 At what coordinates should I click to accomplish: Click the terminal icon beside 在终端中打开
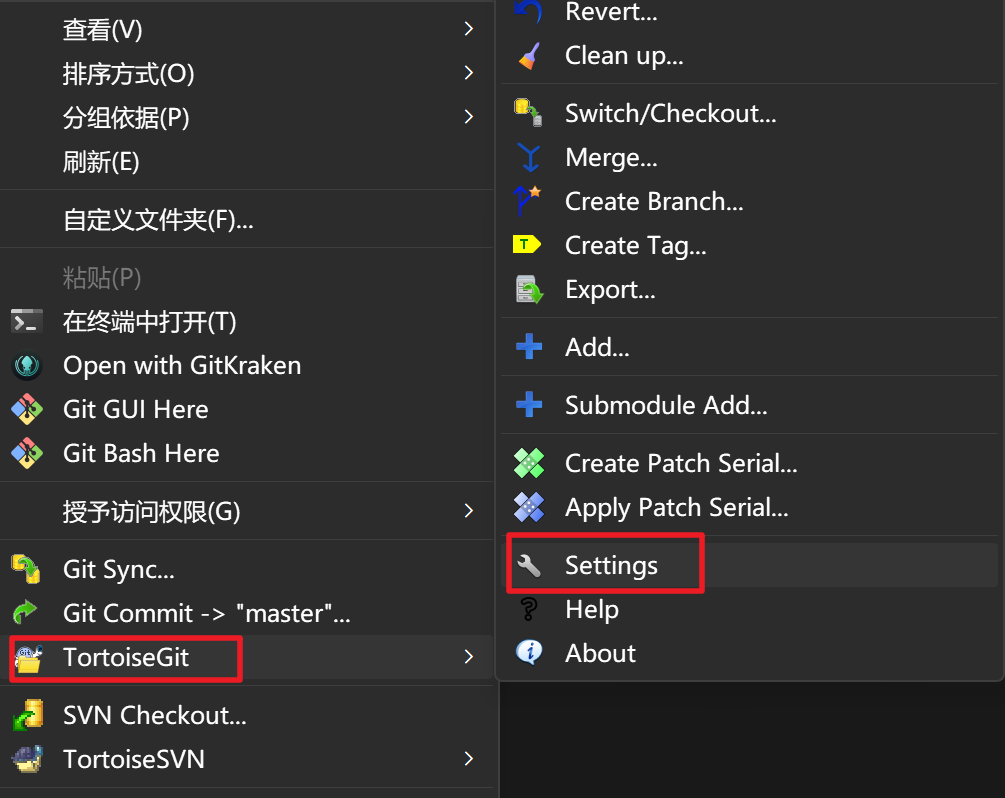click(x=27, y=322)
